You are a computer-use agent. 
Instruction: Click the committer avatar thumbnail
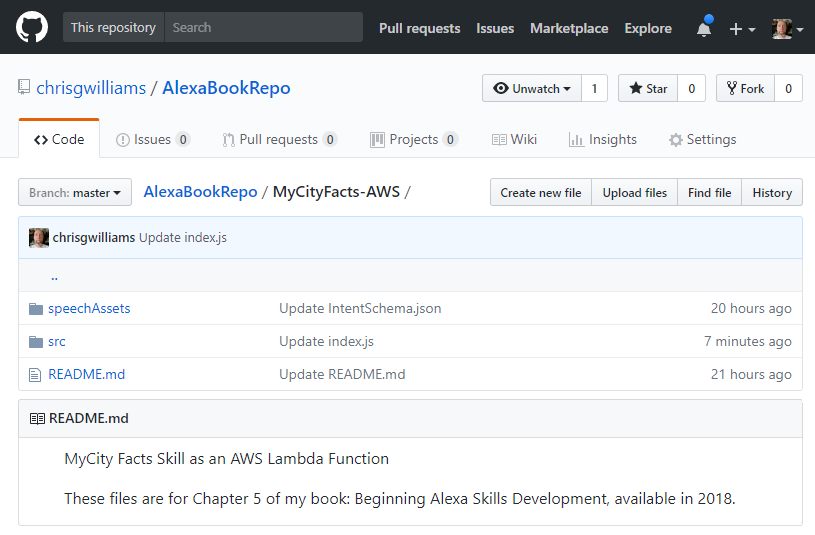click(39, 237)
